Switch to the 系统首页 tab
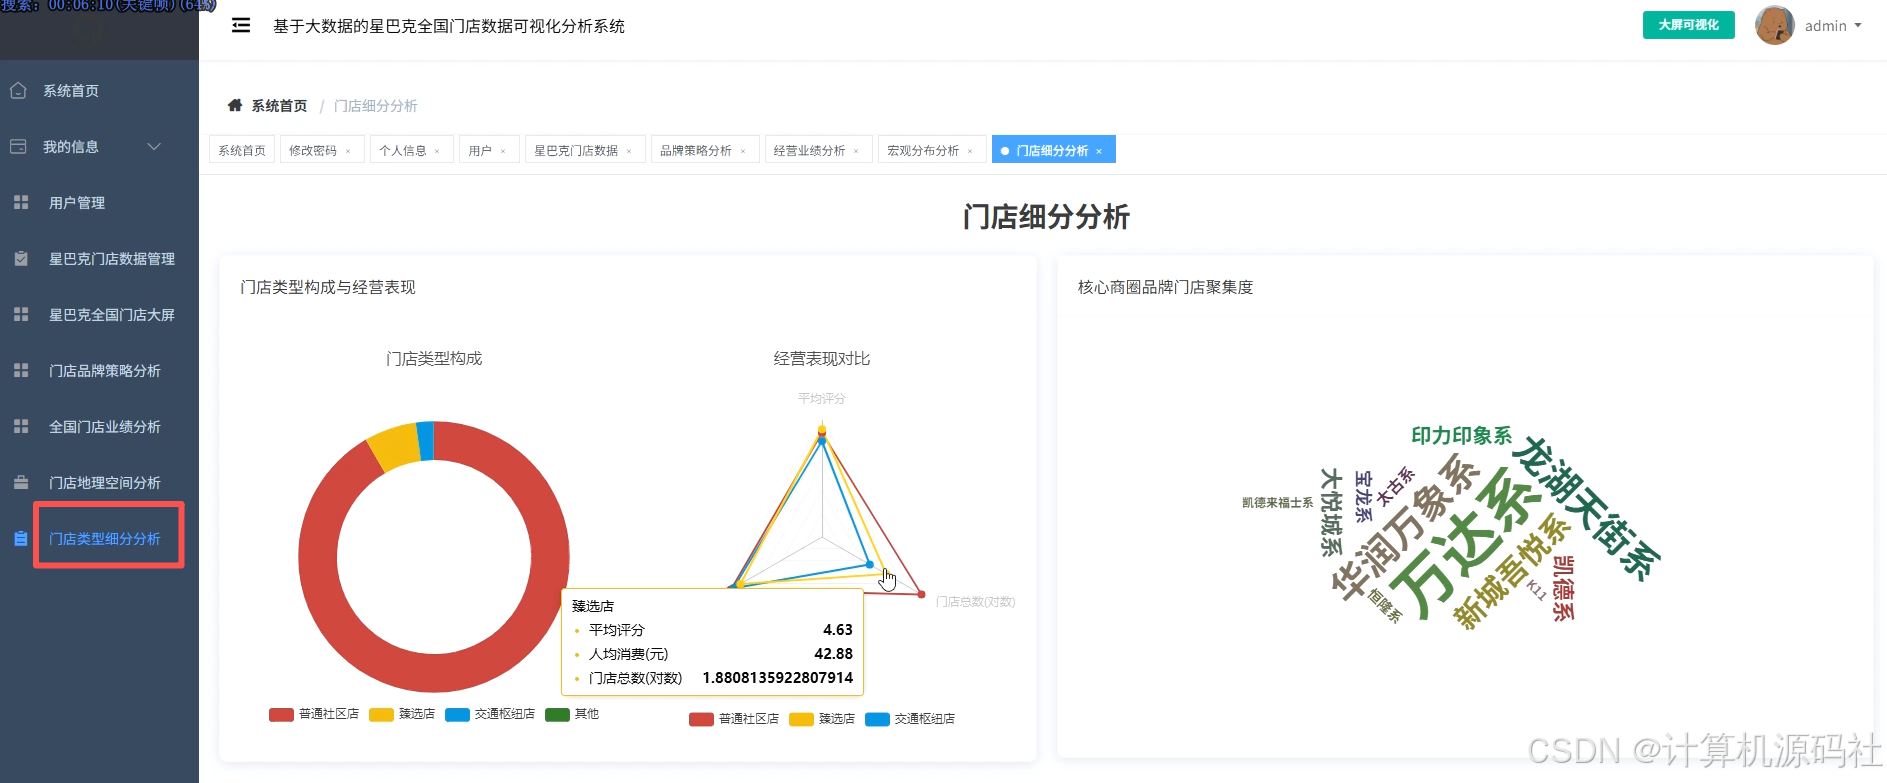Screen dimensions: 1887x783 242,150
